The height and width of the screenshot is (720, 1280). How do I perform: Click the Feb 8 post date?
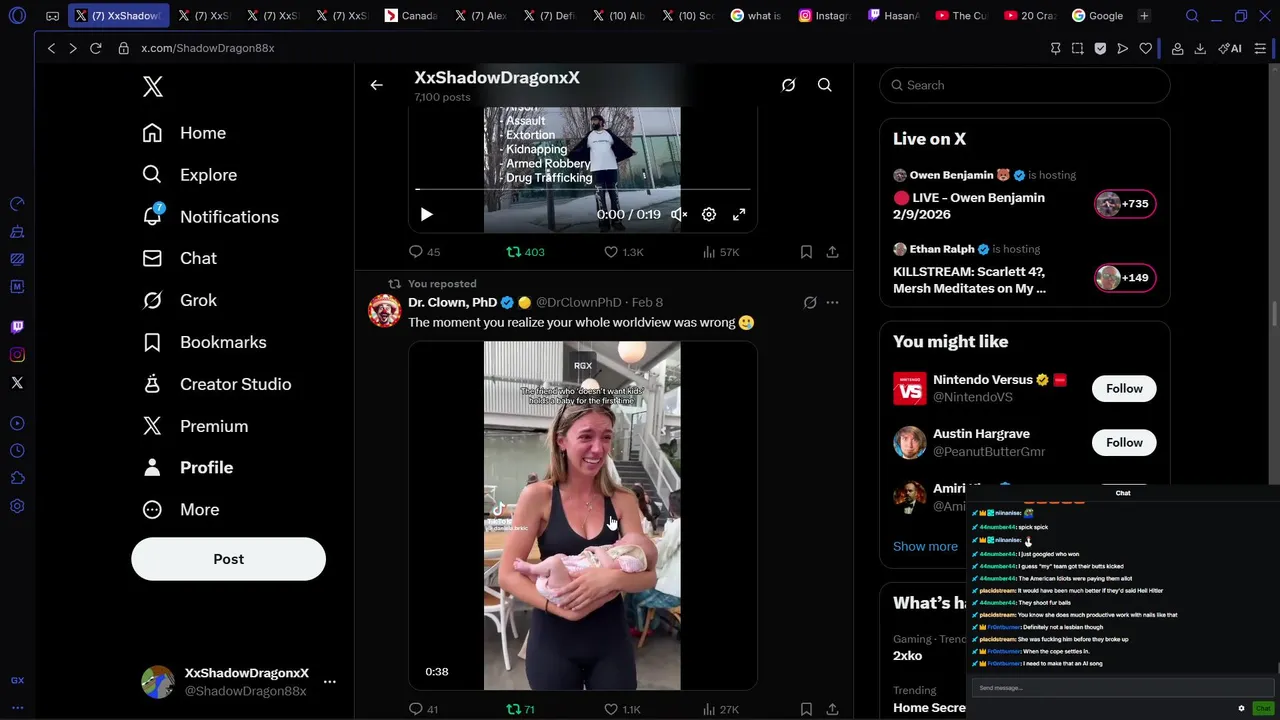point(647,302)
